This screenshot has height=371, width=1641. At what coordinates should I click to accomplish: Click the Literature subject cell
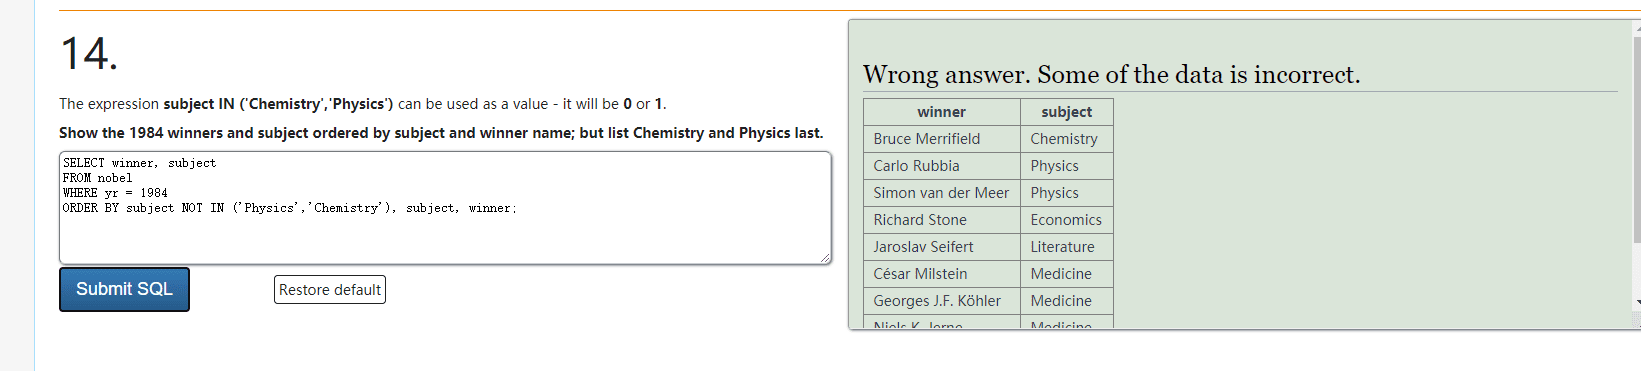[x=1067, y=247]
